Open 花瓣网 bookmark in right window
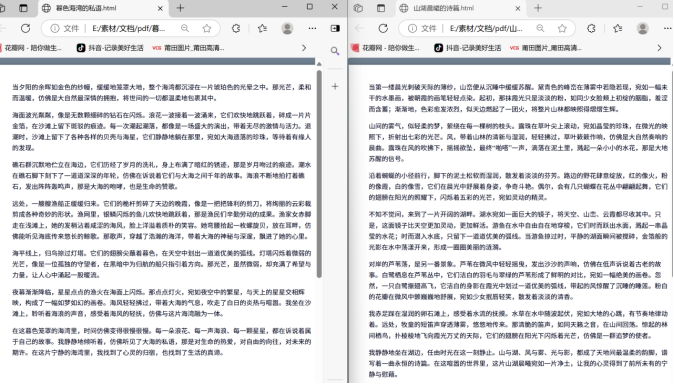The width and height of the screenshot is (674, 384). click(x=385, y=48)
